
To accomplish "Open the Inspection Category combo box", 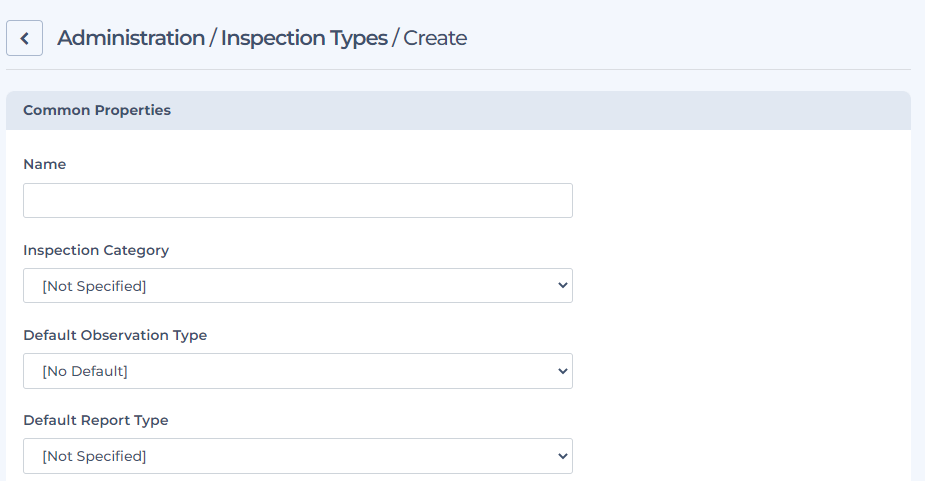I will (x=298, y=286).
